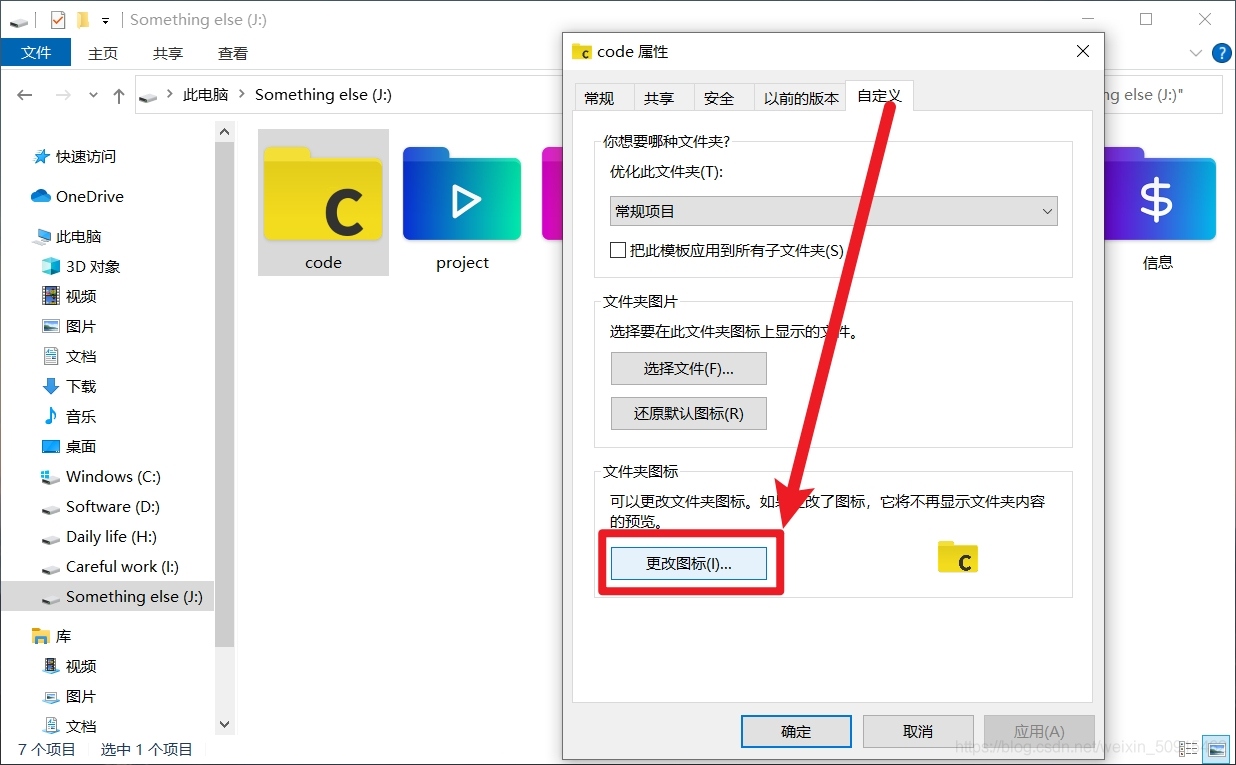Open Careful work (I:) drive

coord(110,567)
